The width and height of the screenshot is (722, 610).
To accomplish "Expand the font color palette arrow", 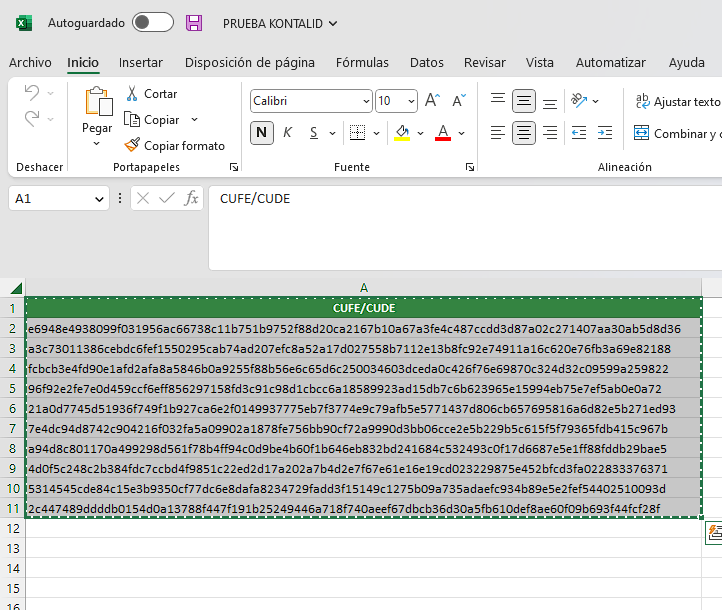I will click(x=461, y=134).
